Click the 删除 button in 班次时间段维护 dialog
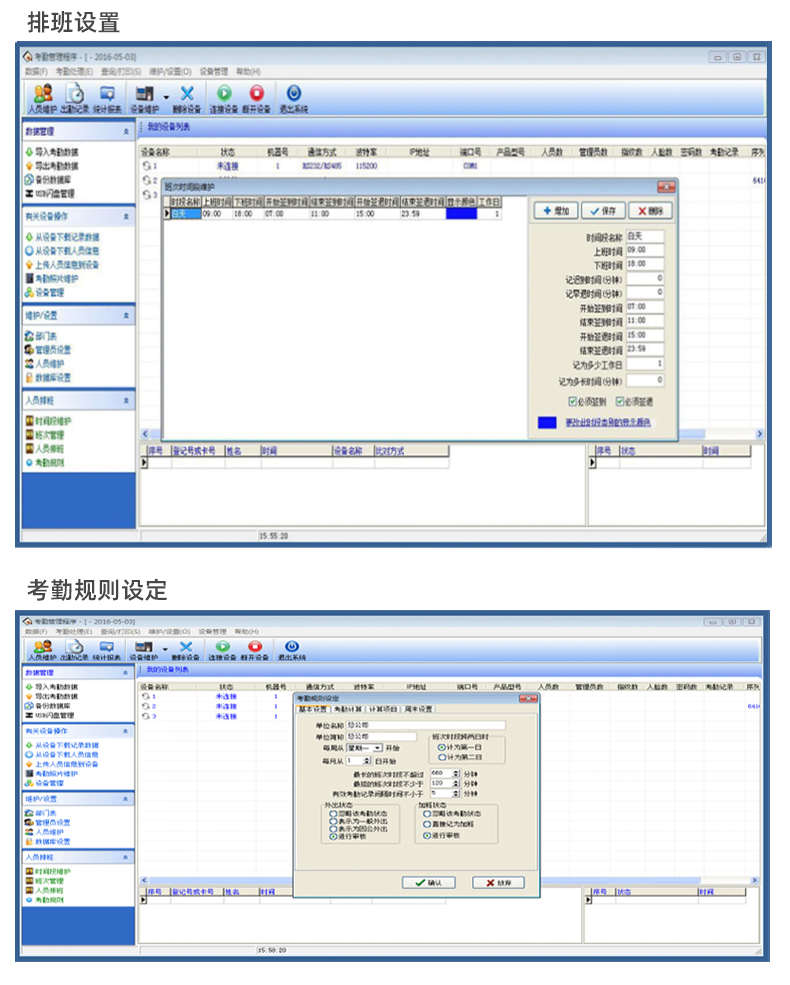 [651, 211]
